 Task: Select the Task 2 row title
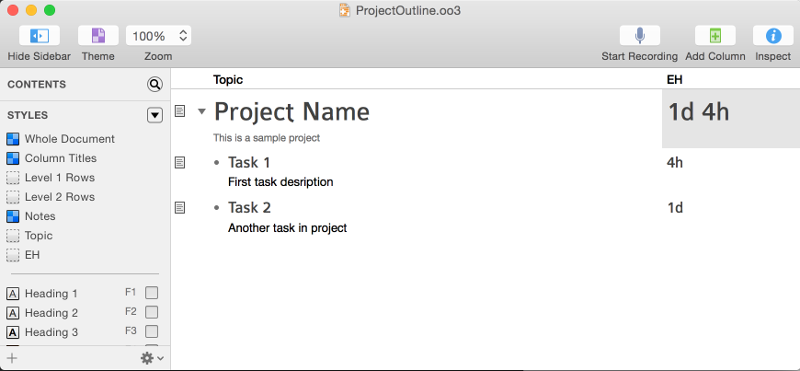[249, 208]
